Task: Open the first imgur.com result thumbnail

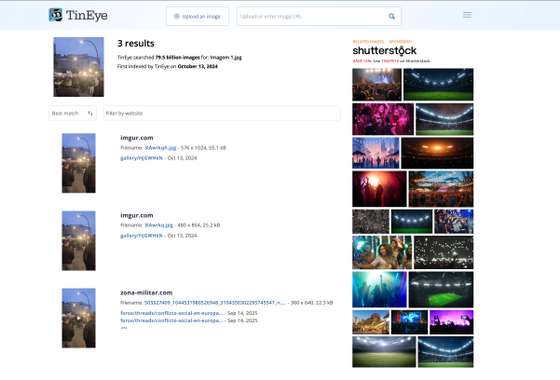Action: pos(79,163)
